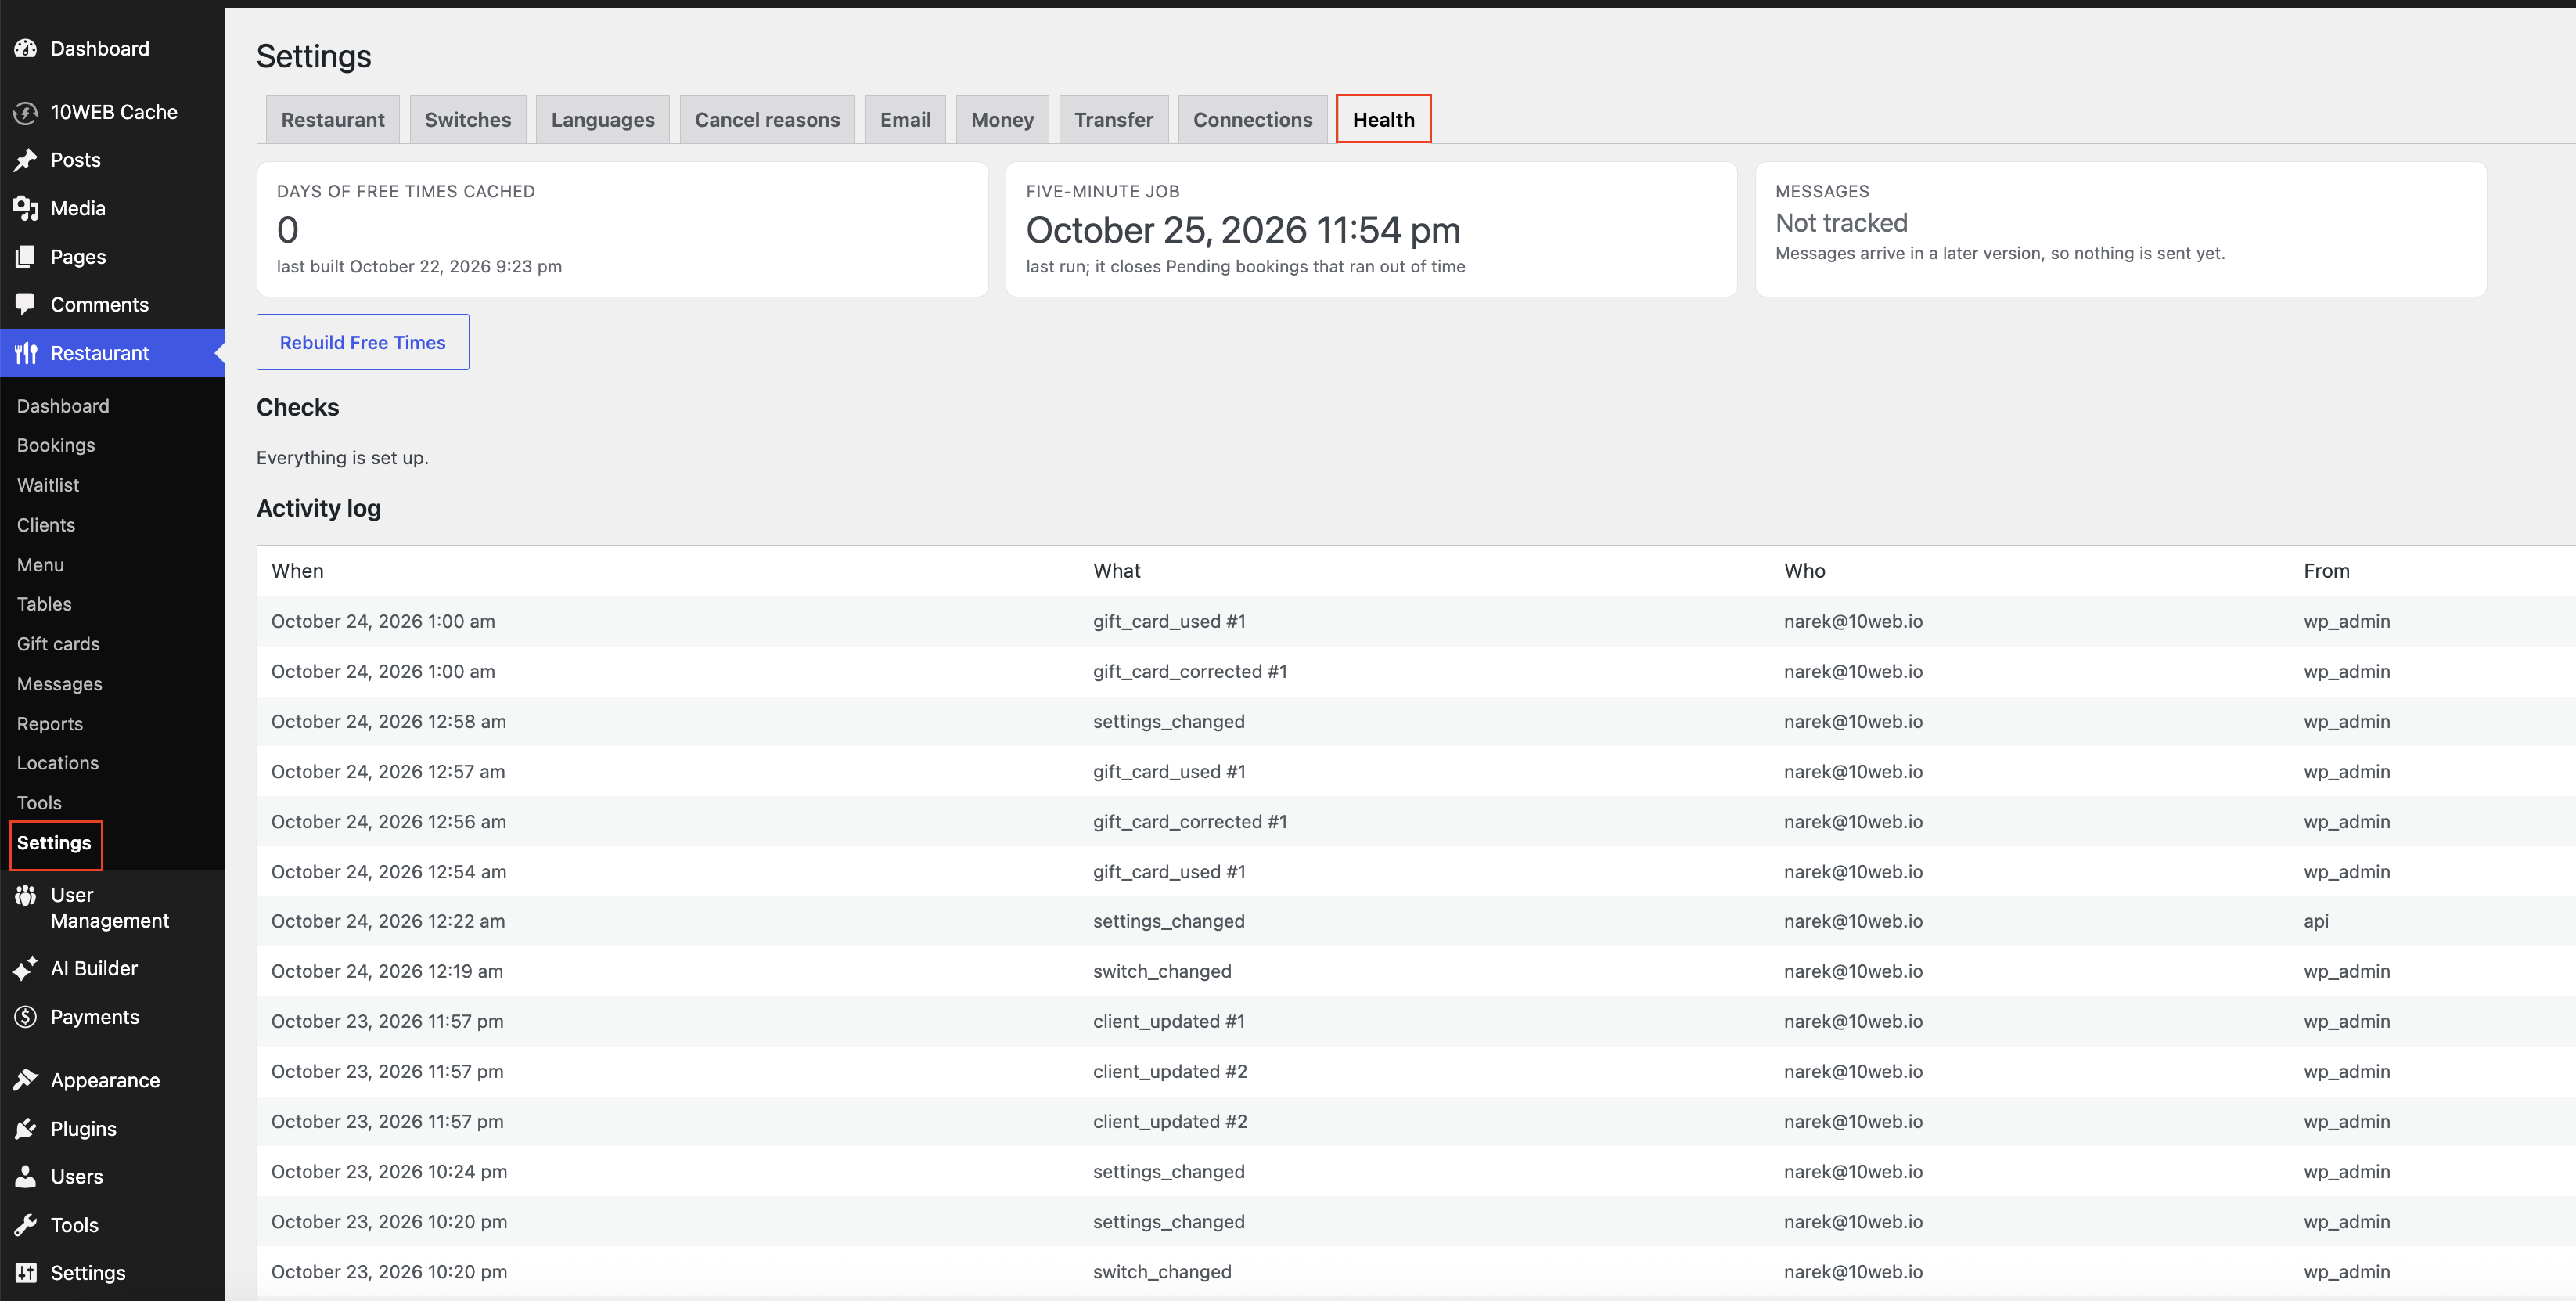Click 'client_updated #1' log entry
The width and height of the screenshot is (2576, 1301).
click(1169, 1021)
